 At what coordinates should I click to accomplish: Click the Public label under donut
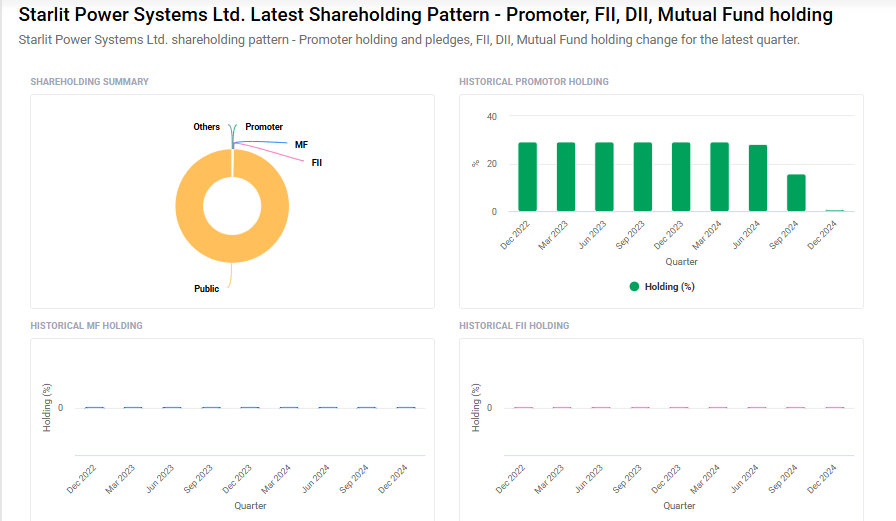tap(206, 289)
